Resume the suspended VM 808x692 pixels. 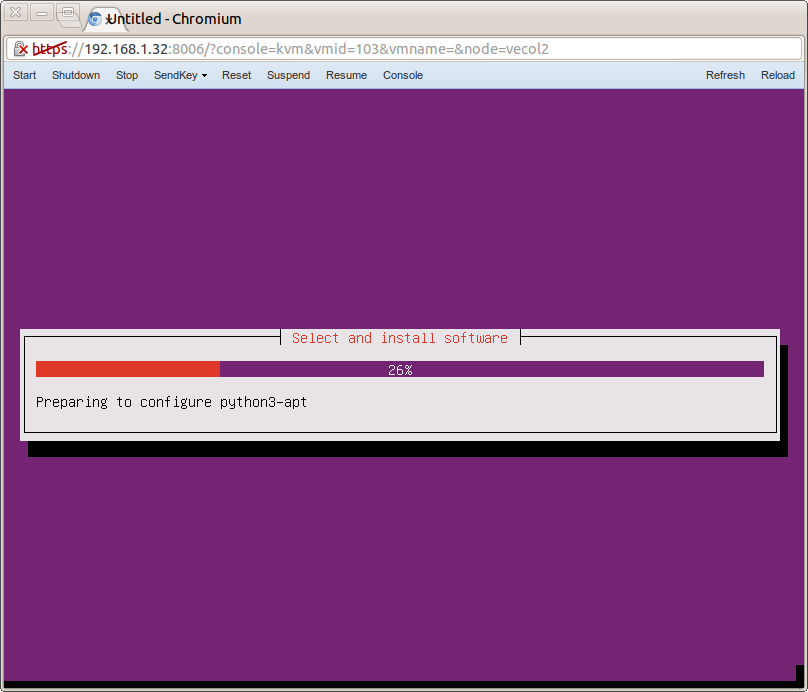tap(345, 75)
